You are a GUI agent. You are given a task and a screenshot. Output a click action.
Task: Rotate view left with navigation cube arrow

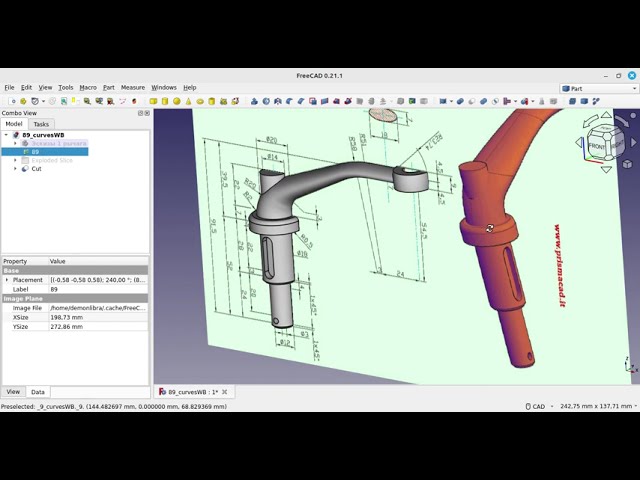(x=579, y=142)
